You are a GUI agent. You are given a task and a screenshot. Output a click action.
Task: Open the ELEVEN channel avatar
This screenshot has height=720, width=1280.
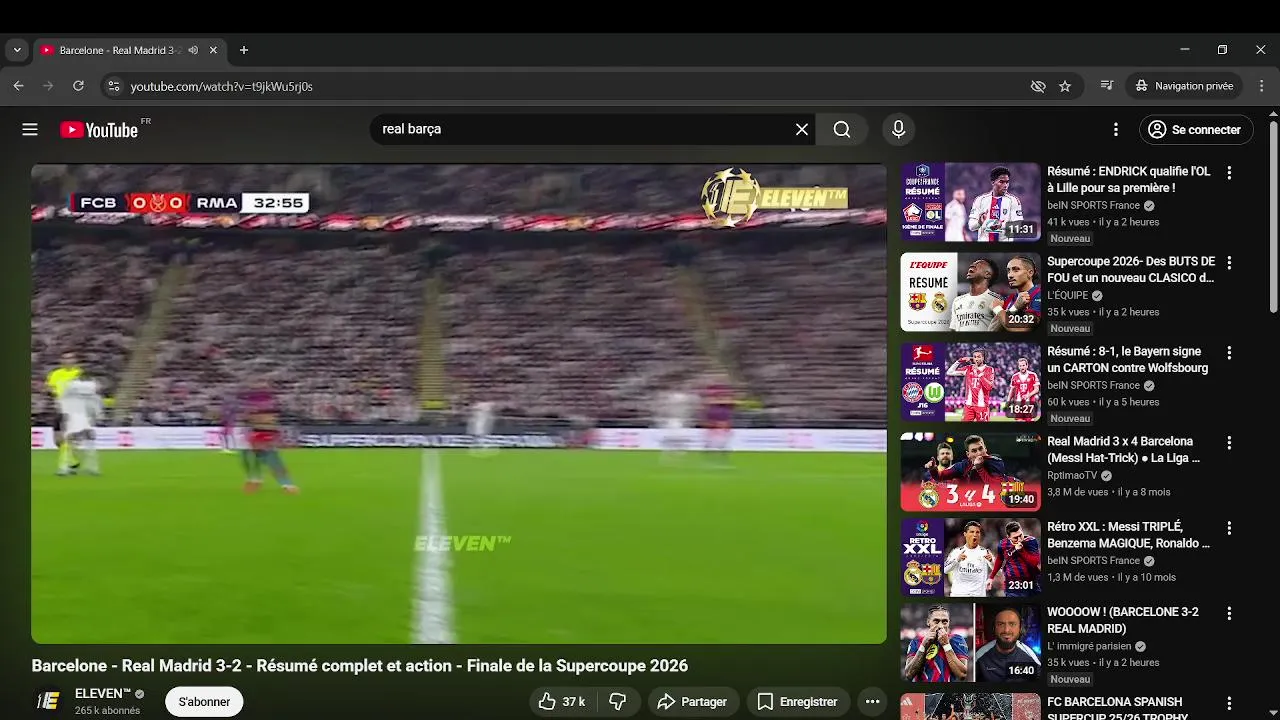coord(48,701)
